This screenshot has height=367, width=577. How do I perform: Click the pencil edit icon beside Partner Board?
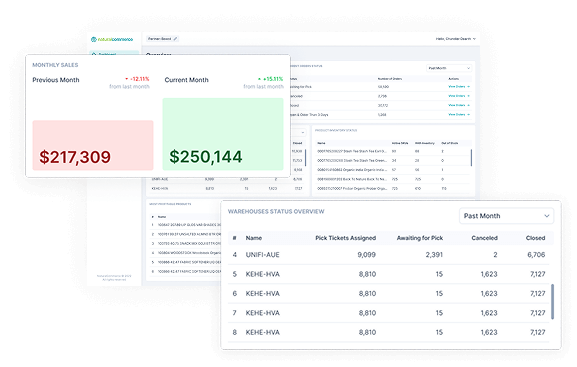pyautogui.click(x=175, y=39)
